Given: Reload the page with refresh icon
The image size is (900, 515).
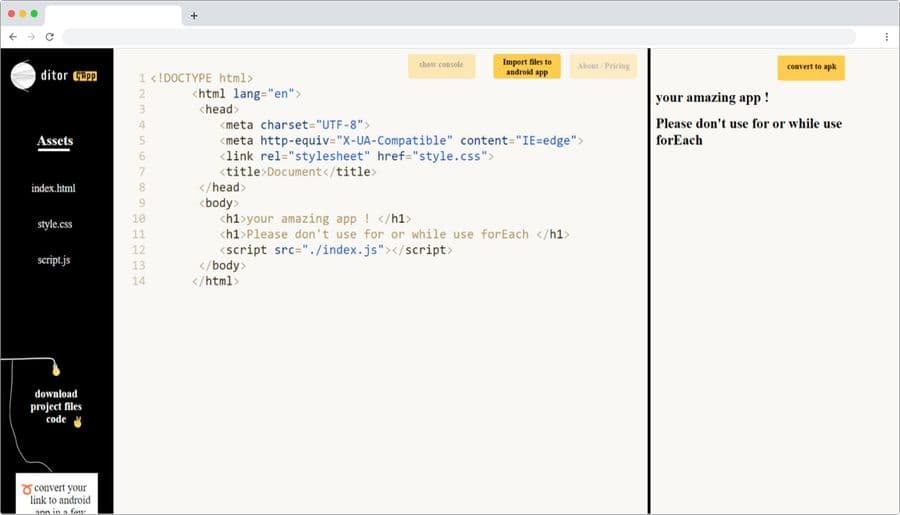Looking at the screenshot, I should click(x=49, y=37).
